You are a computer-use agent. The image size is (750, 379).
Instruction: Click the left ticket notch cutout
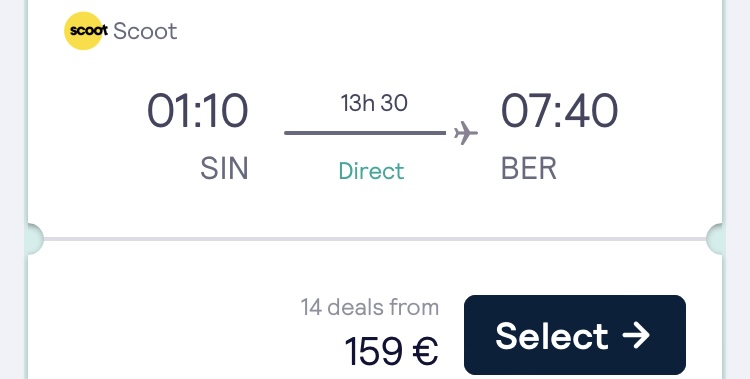click(x=35, y=238)
